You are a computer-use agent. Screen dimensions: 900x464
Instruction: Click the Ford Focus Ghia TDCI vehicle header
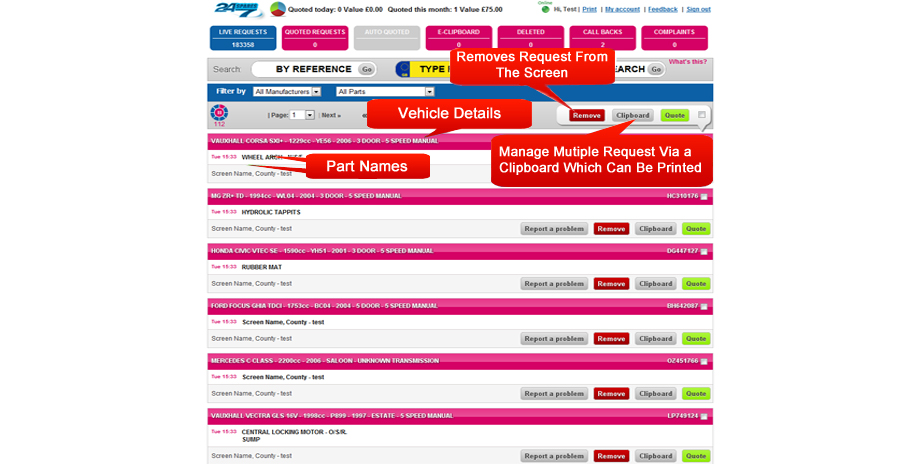(460, 307)
